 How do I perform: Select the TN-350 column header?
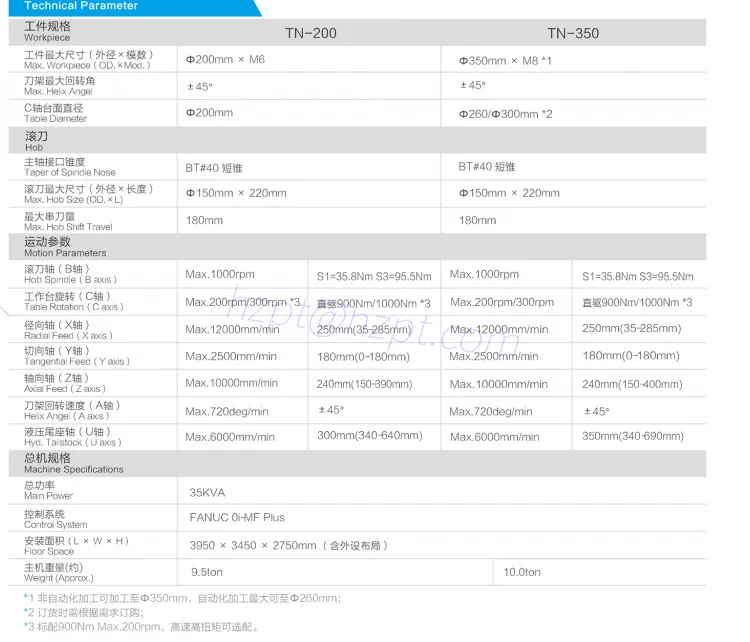point(573,33)
